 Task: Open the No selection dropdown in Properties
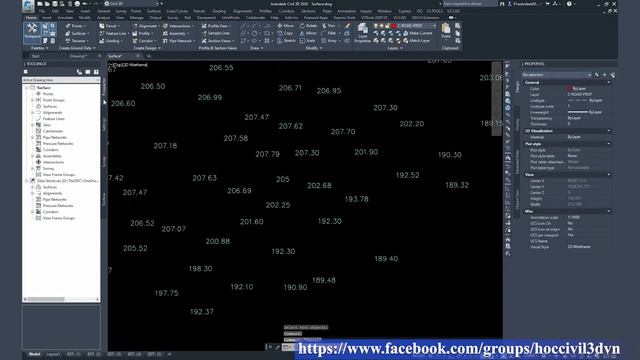click(557, 75)
